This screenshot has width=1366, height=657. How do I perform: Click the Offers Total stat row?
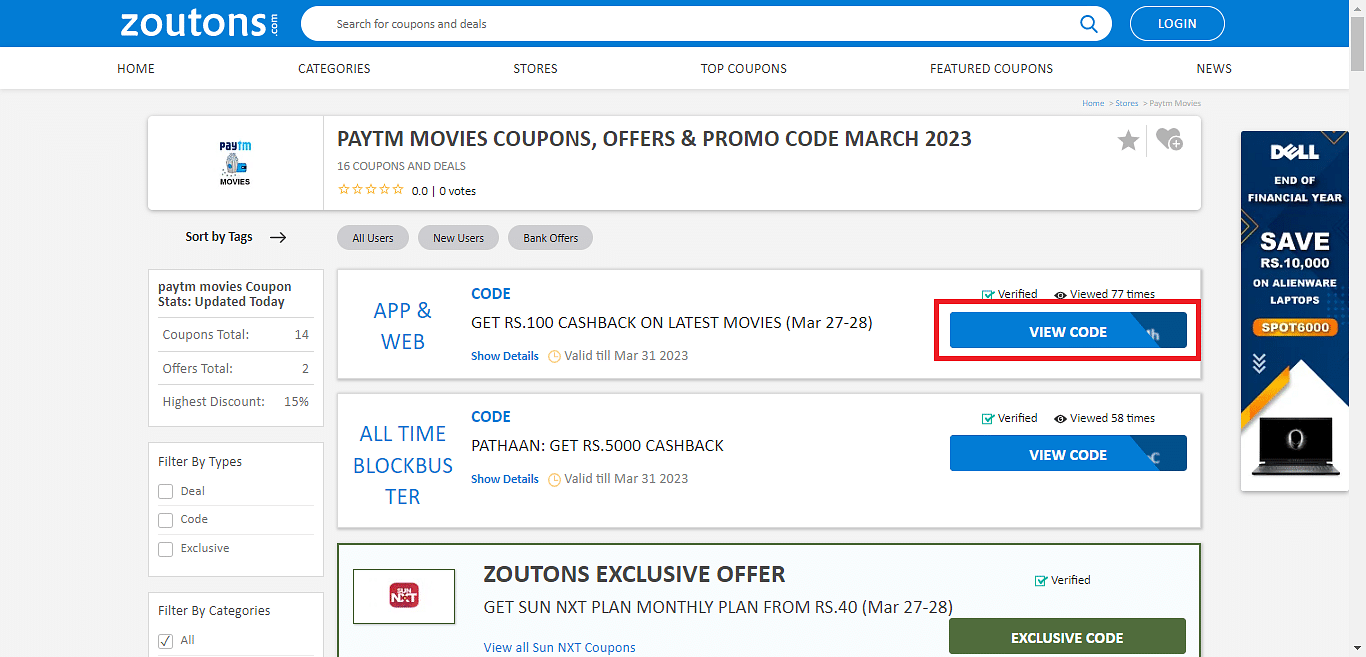click(x=236, y=368)
